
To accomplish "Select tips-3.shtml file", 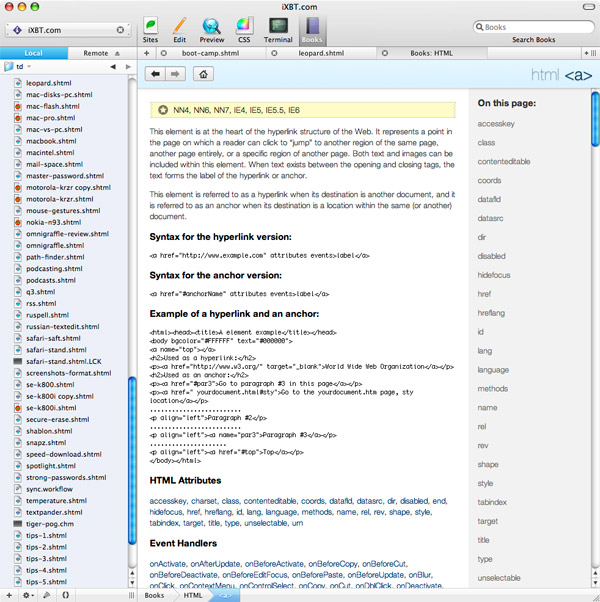I will point(46,559).
